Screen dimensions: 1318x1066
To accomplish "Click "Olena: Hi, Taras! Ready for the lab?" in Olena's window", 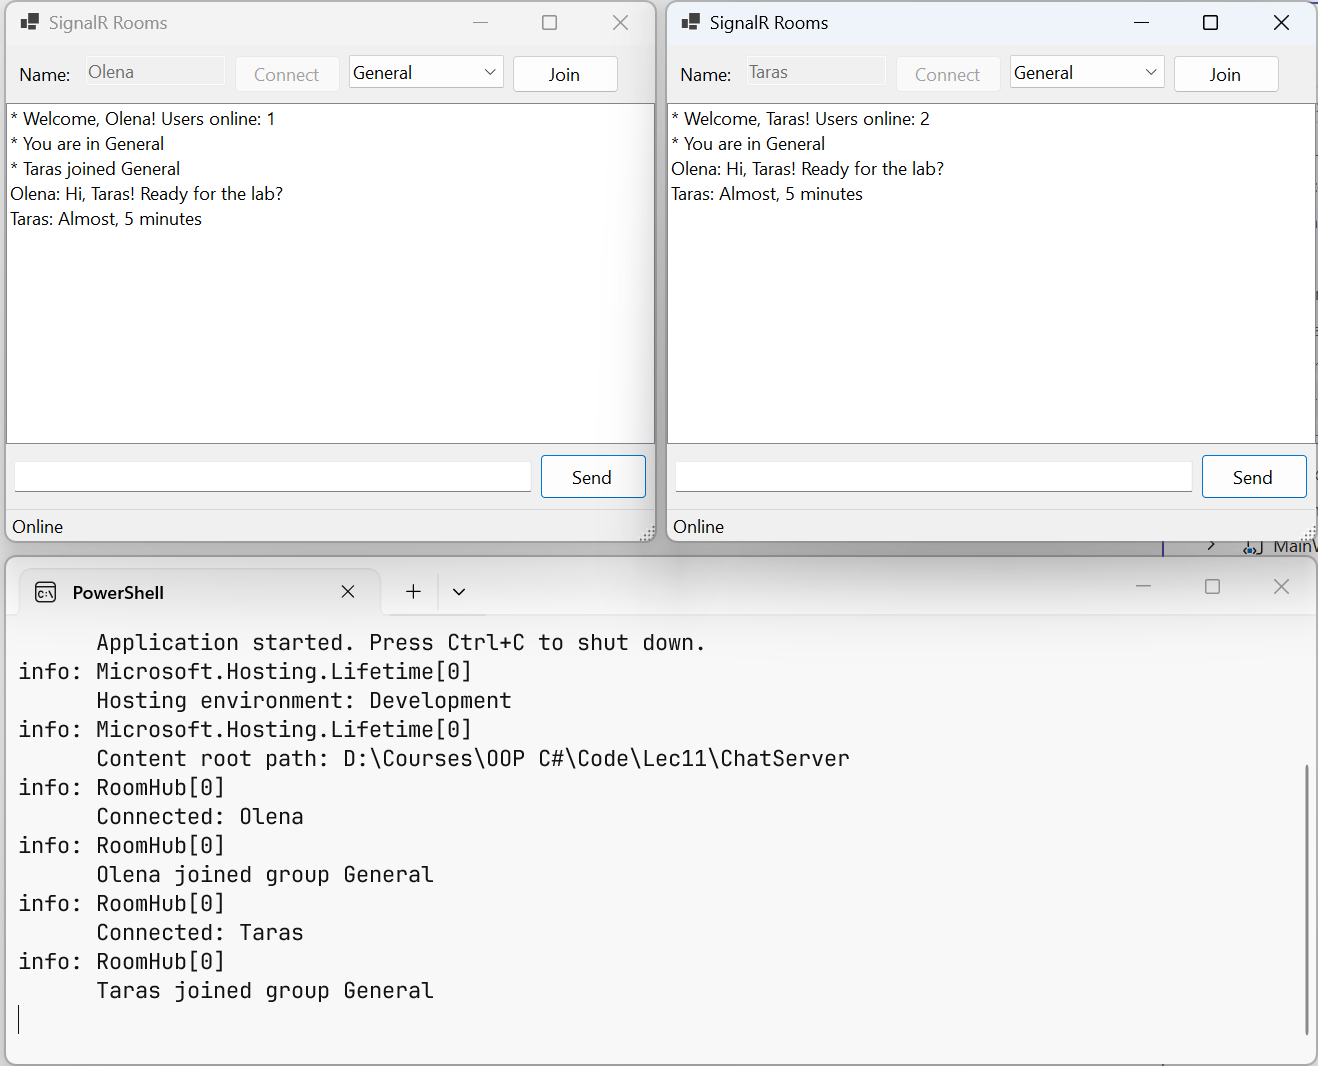I will click(x=147, y=194).
